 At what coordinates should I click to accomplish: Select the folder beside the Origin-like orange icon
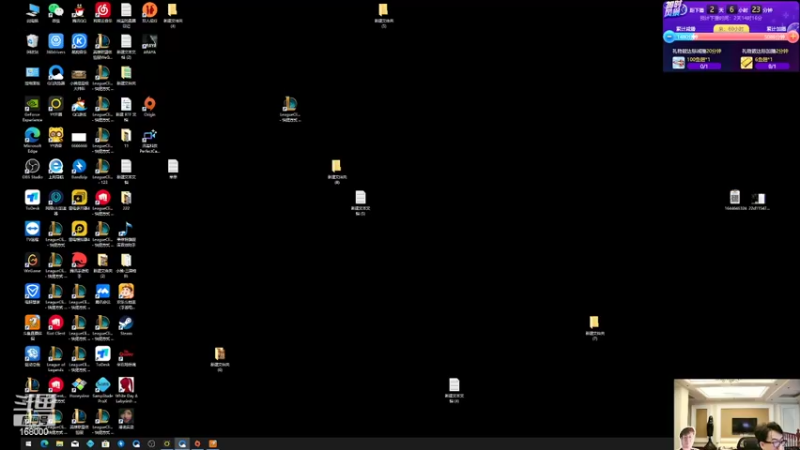point(172,15)
